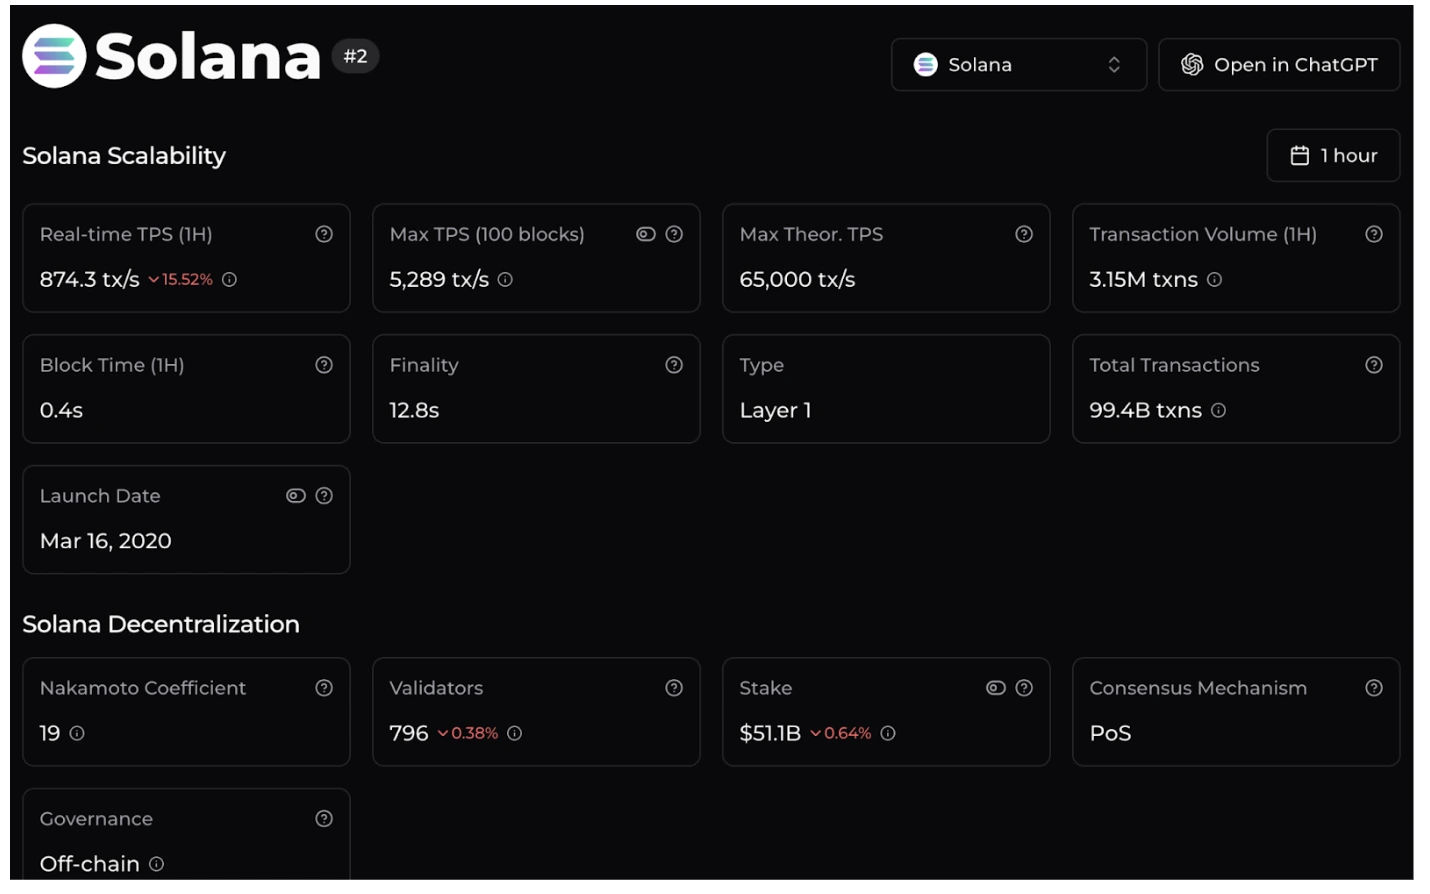Image resolution: width=1430 pixels, height=894 pixels.
Task: Click the Stake 0.64% decrease indicator
Action: 841,733
